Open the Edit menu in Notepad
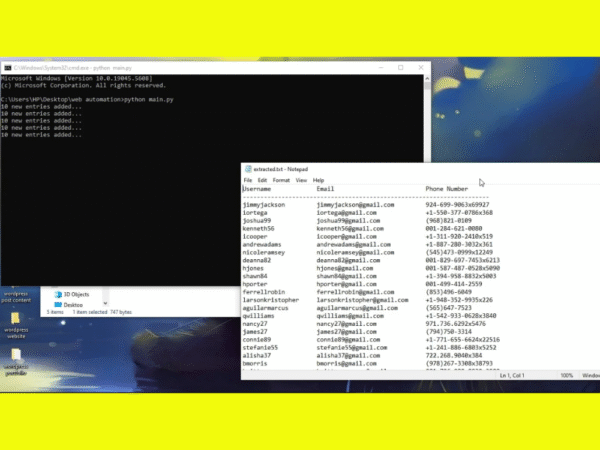 pos(262,180)
